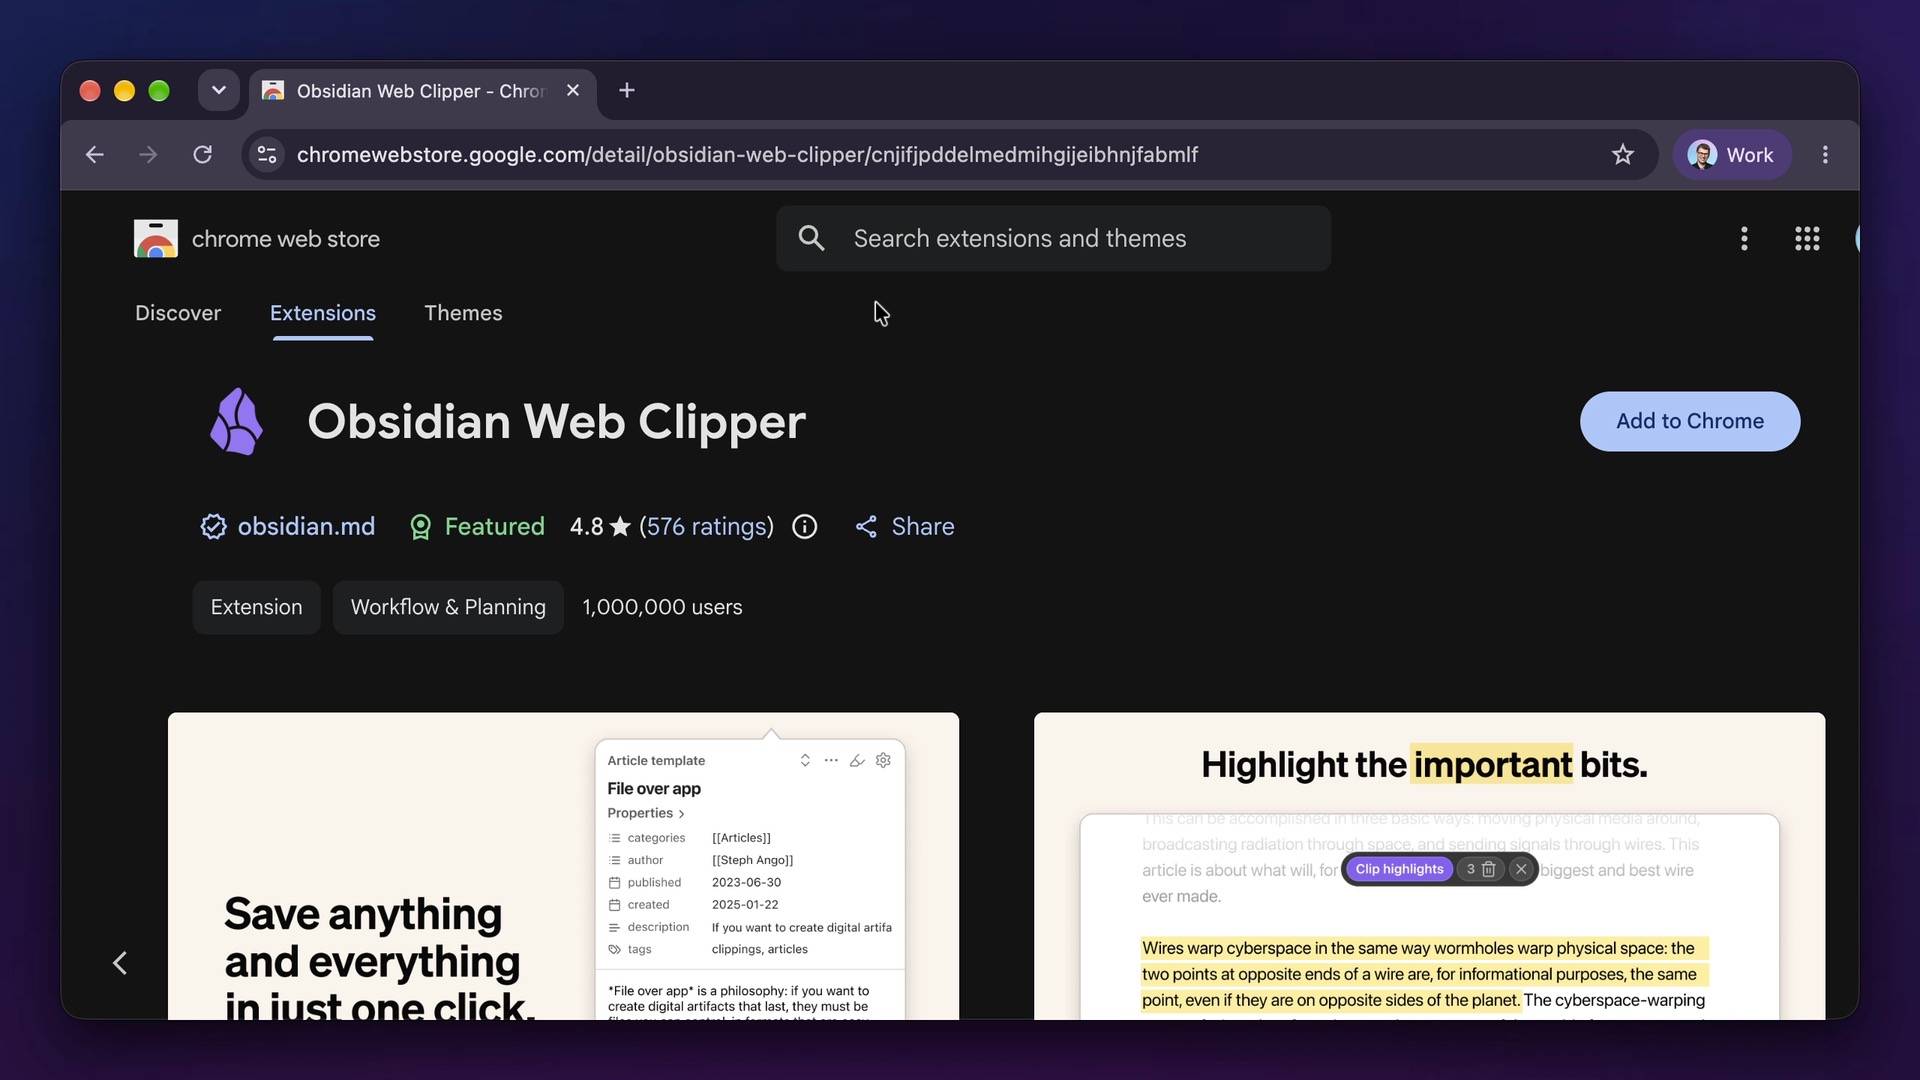Image resolution: width=1920 pixels, height=1080 pixels.
Task: Open a new browser tab
Action: coord(627,91)
